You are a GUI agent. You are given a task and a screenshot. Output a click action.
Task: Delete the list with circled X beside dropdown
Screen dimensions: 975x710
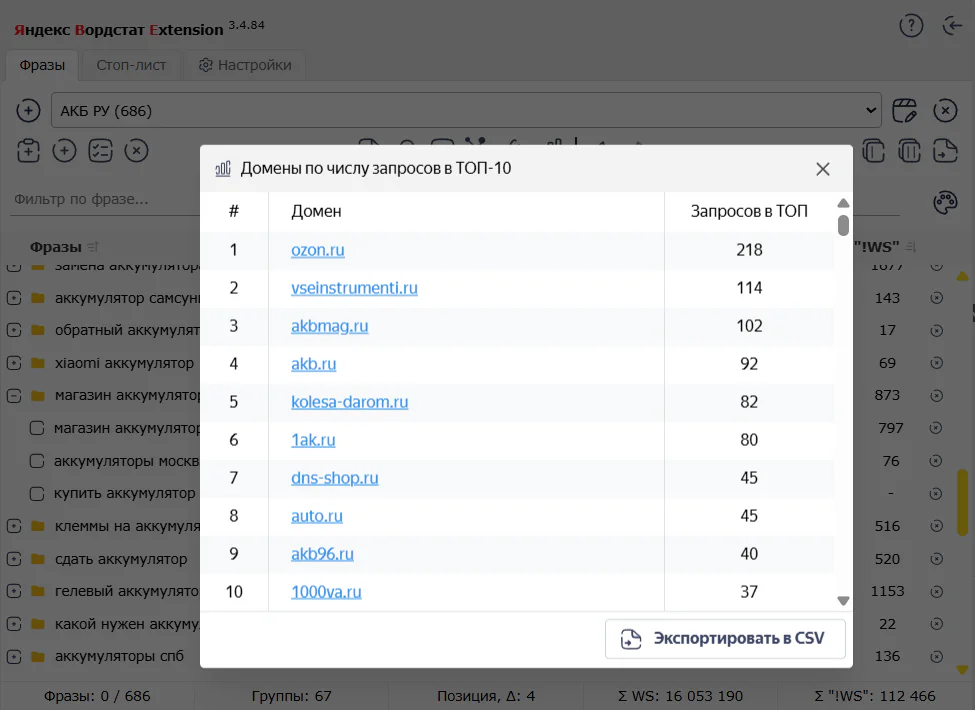tap(945, 111)
